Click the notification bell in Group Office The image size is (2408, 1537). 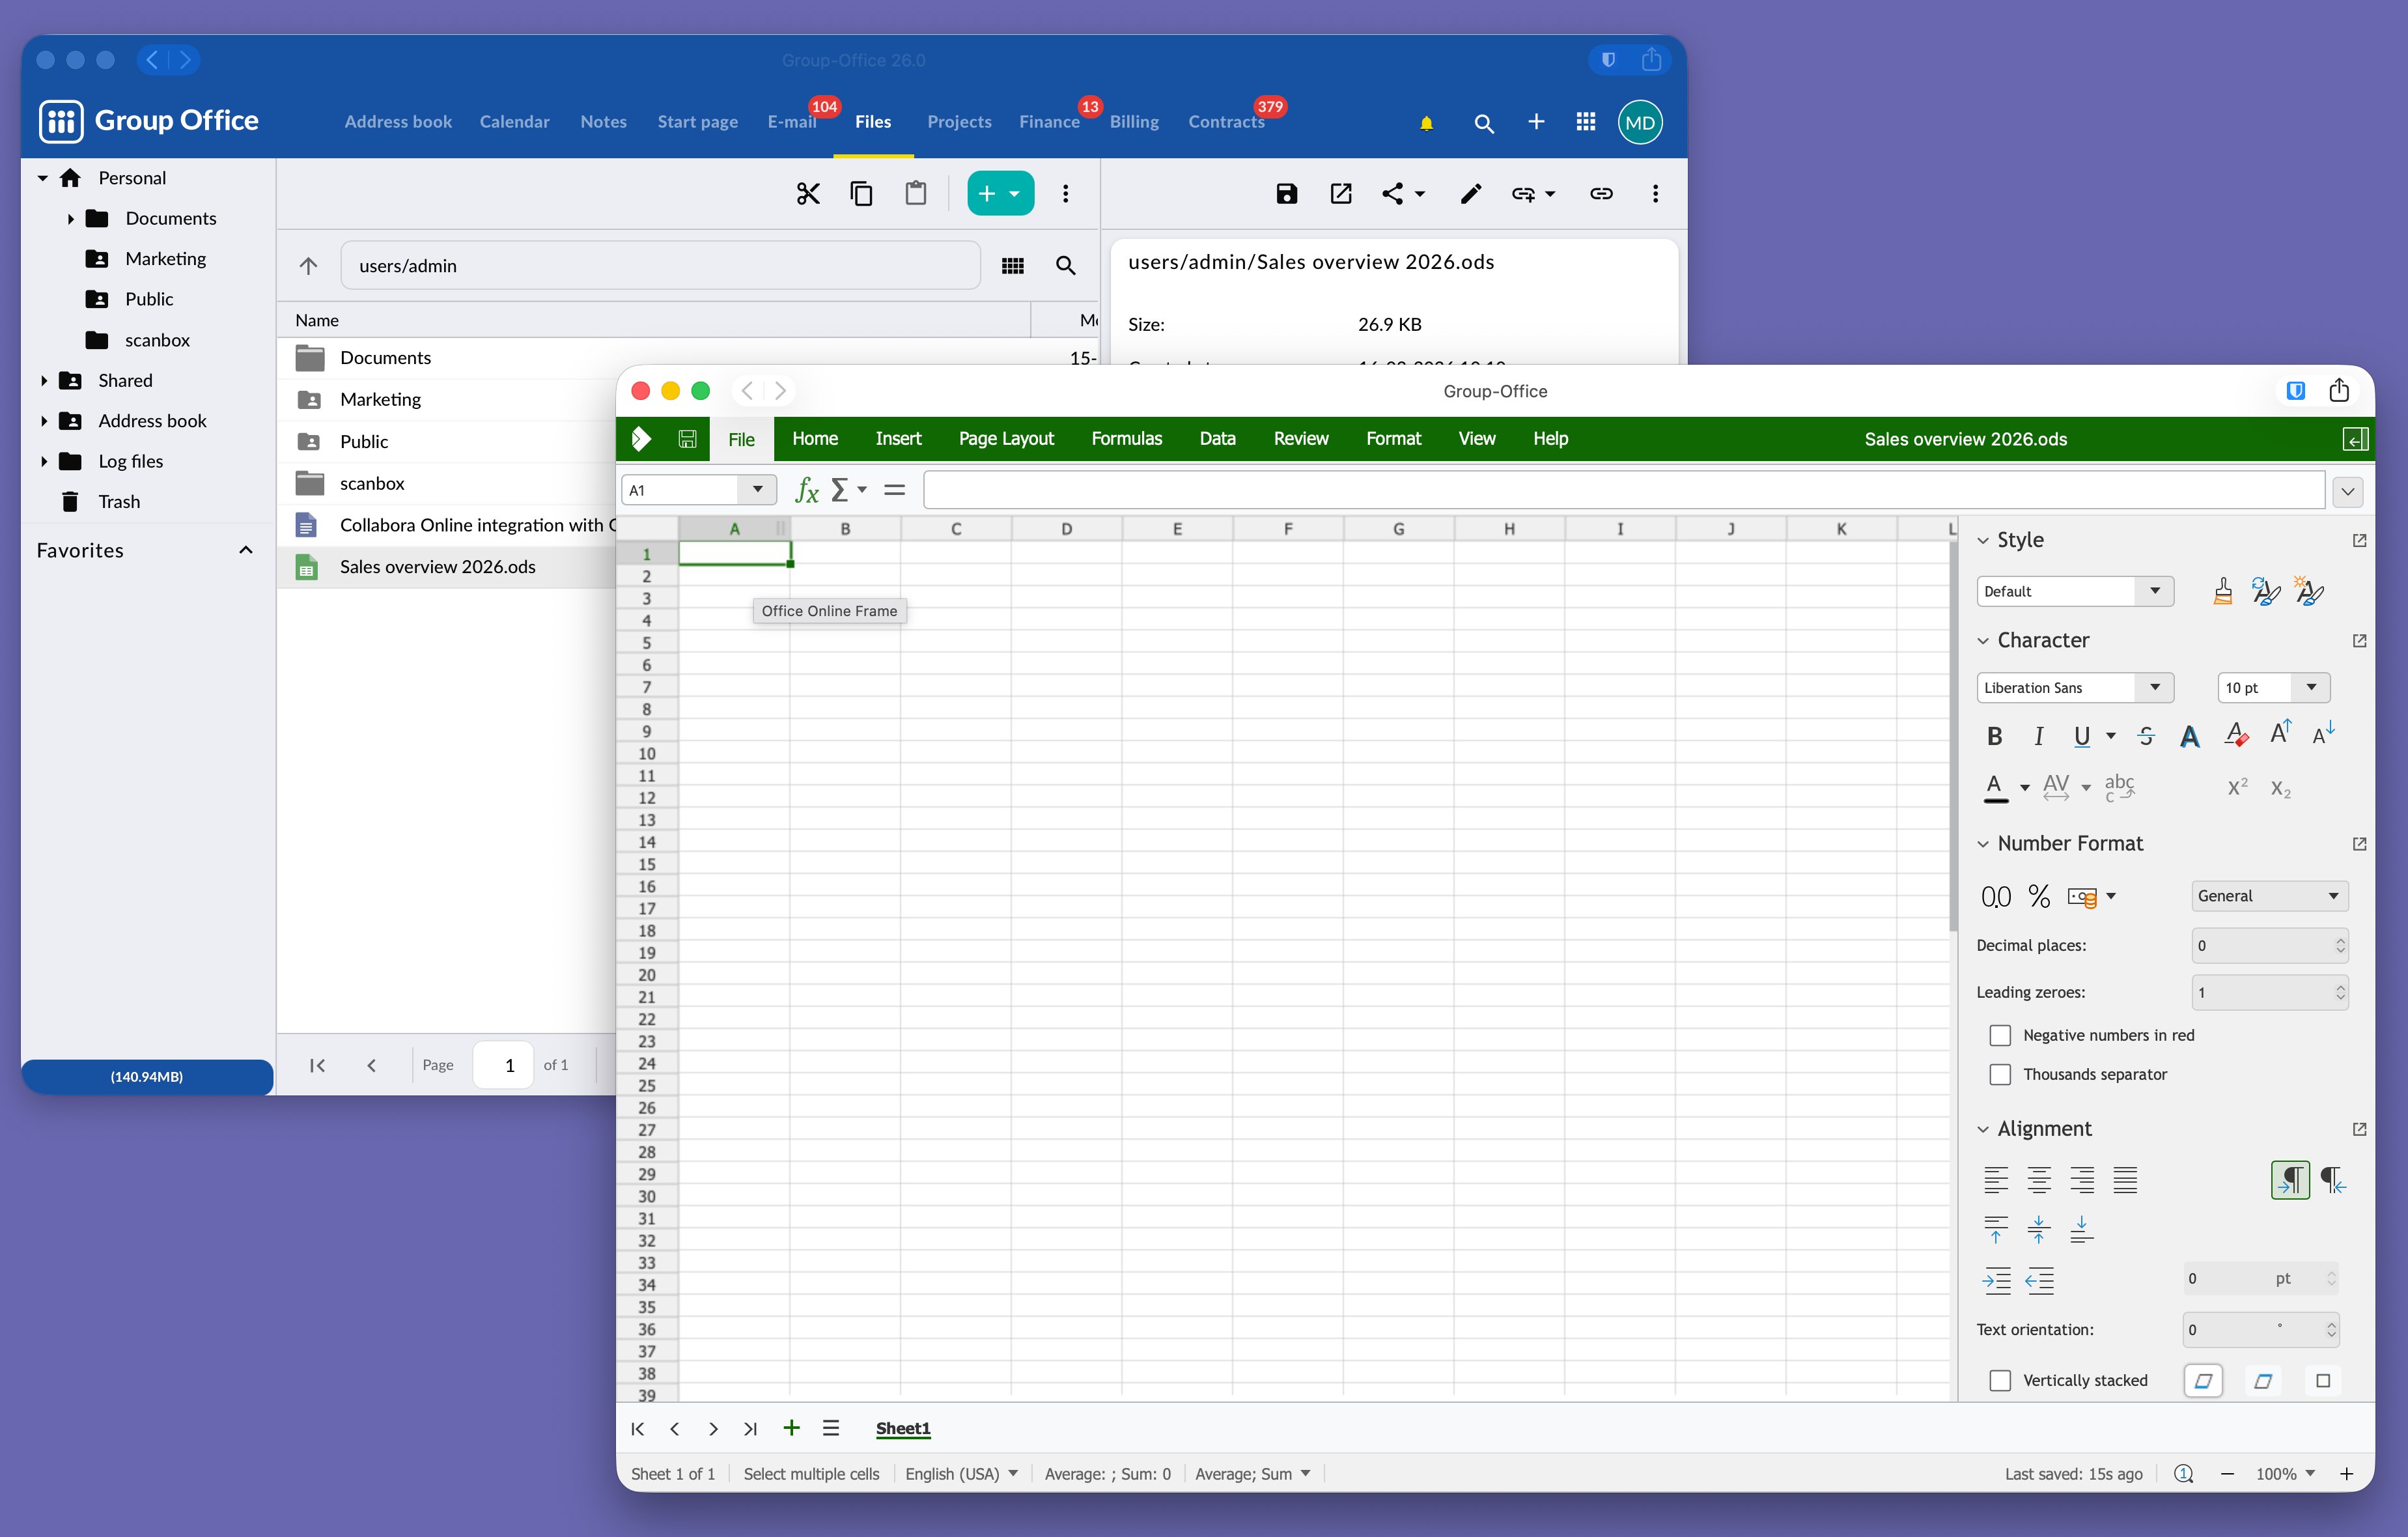(x=1426, y=123)
